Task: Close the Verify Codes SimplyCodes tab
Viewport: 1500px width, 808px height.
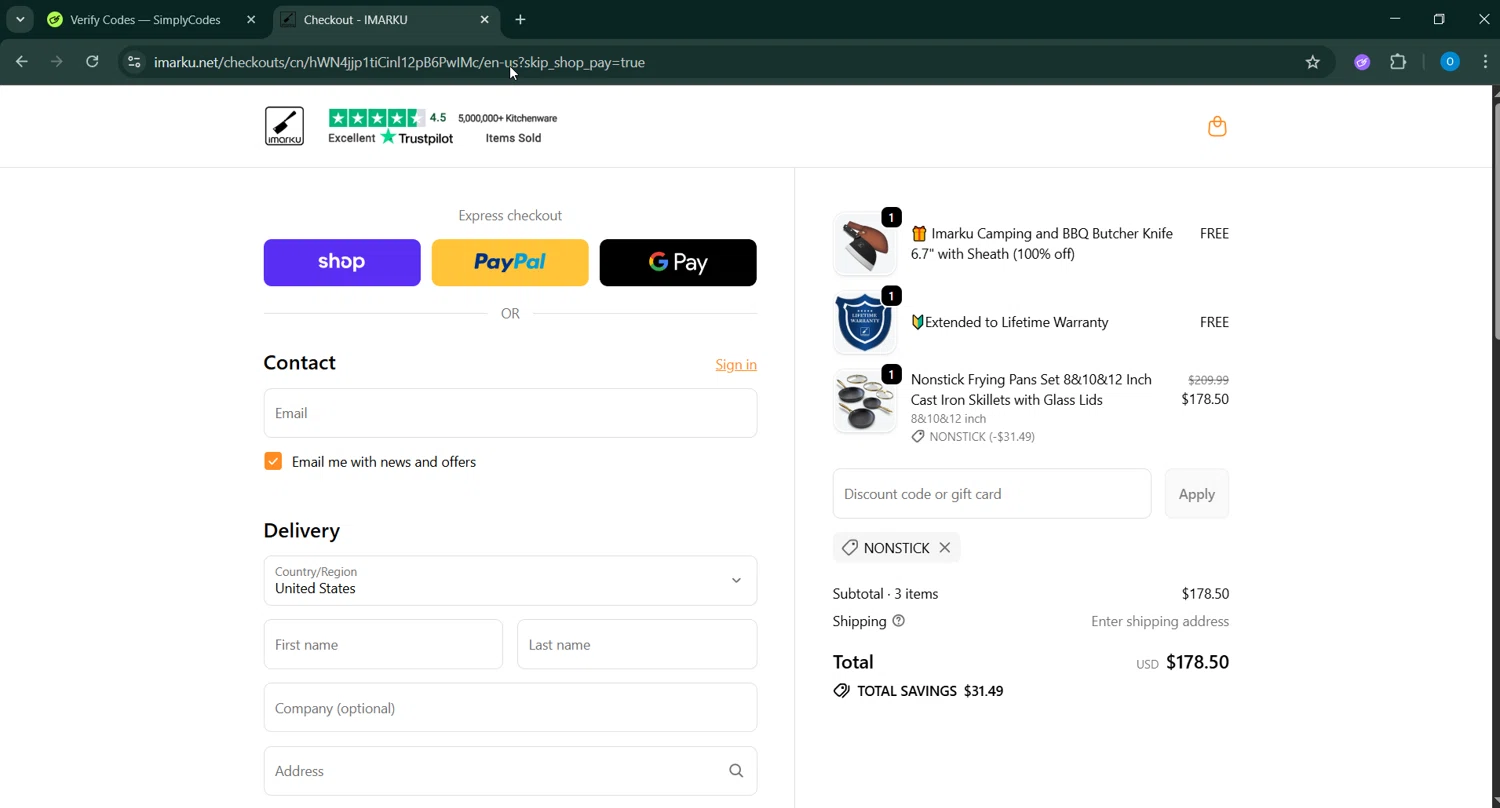Action: [x=251, y=19]
